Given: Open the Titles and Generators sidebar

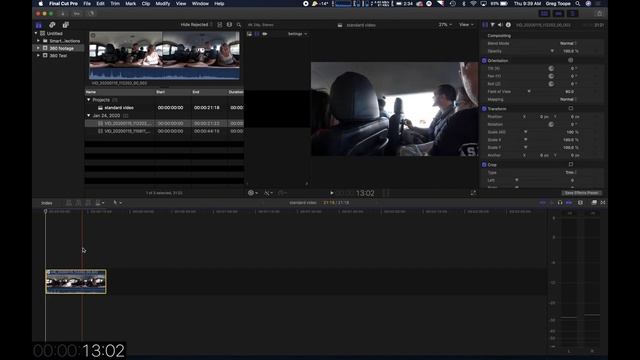Looking at the screenshot, I should click(x=65, y=25).
